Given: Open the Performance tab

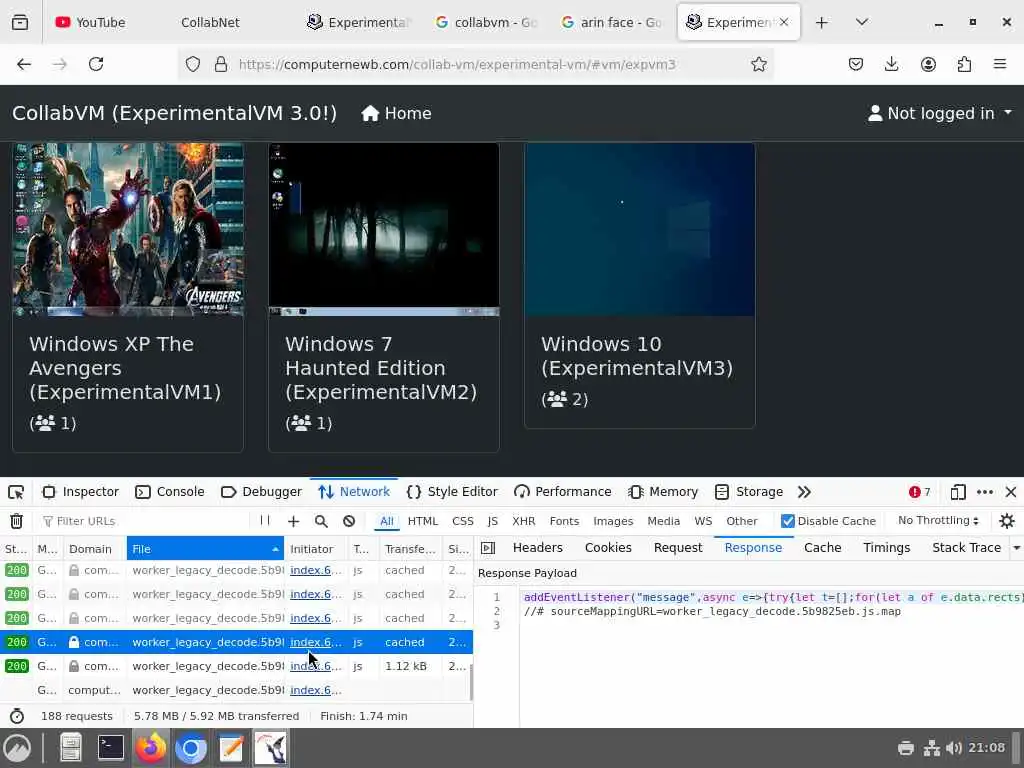Looking at the screenshot, I should (x=563, y=492).
